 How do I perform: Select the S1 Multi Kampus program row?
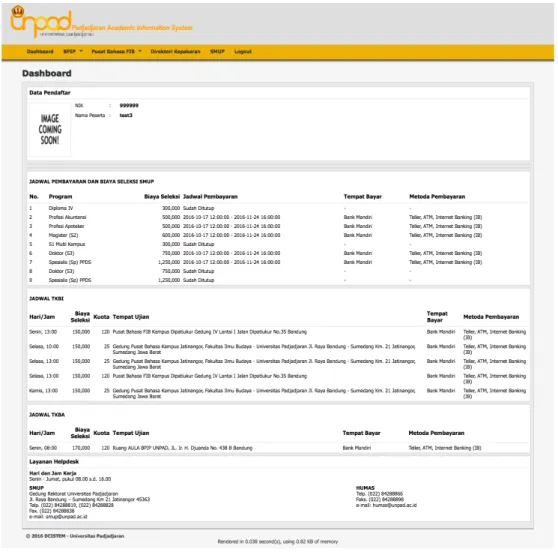pos(278,244)
